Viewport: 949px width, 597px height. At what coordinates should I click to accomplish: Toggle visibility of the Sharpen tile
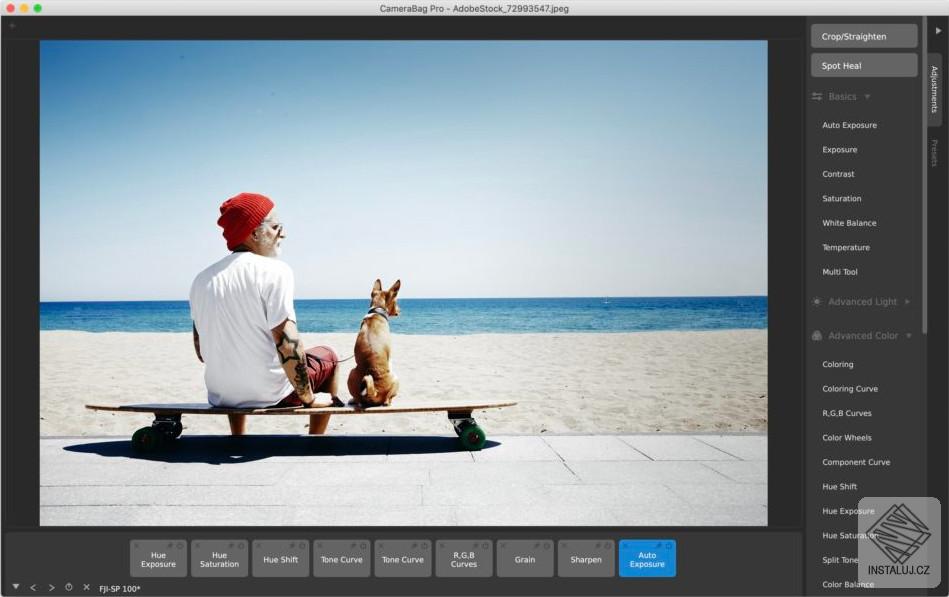coord(608,544)
